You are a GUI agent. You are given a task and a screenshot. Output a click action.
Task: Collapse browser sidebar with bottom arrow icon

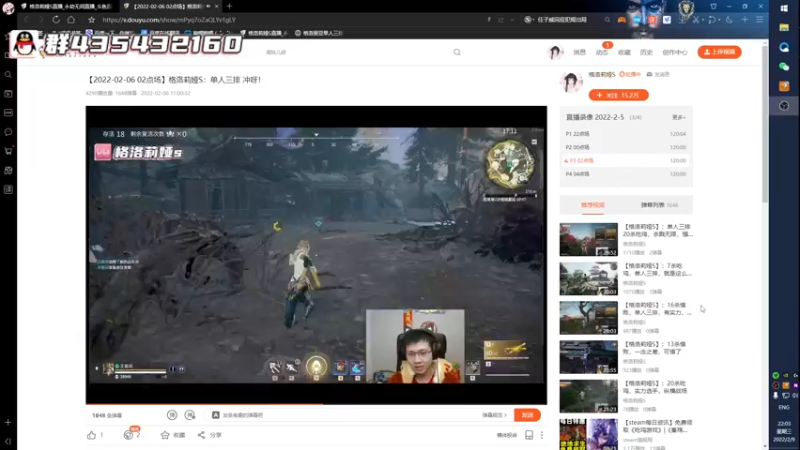(8, 441)
